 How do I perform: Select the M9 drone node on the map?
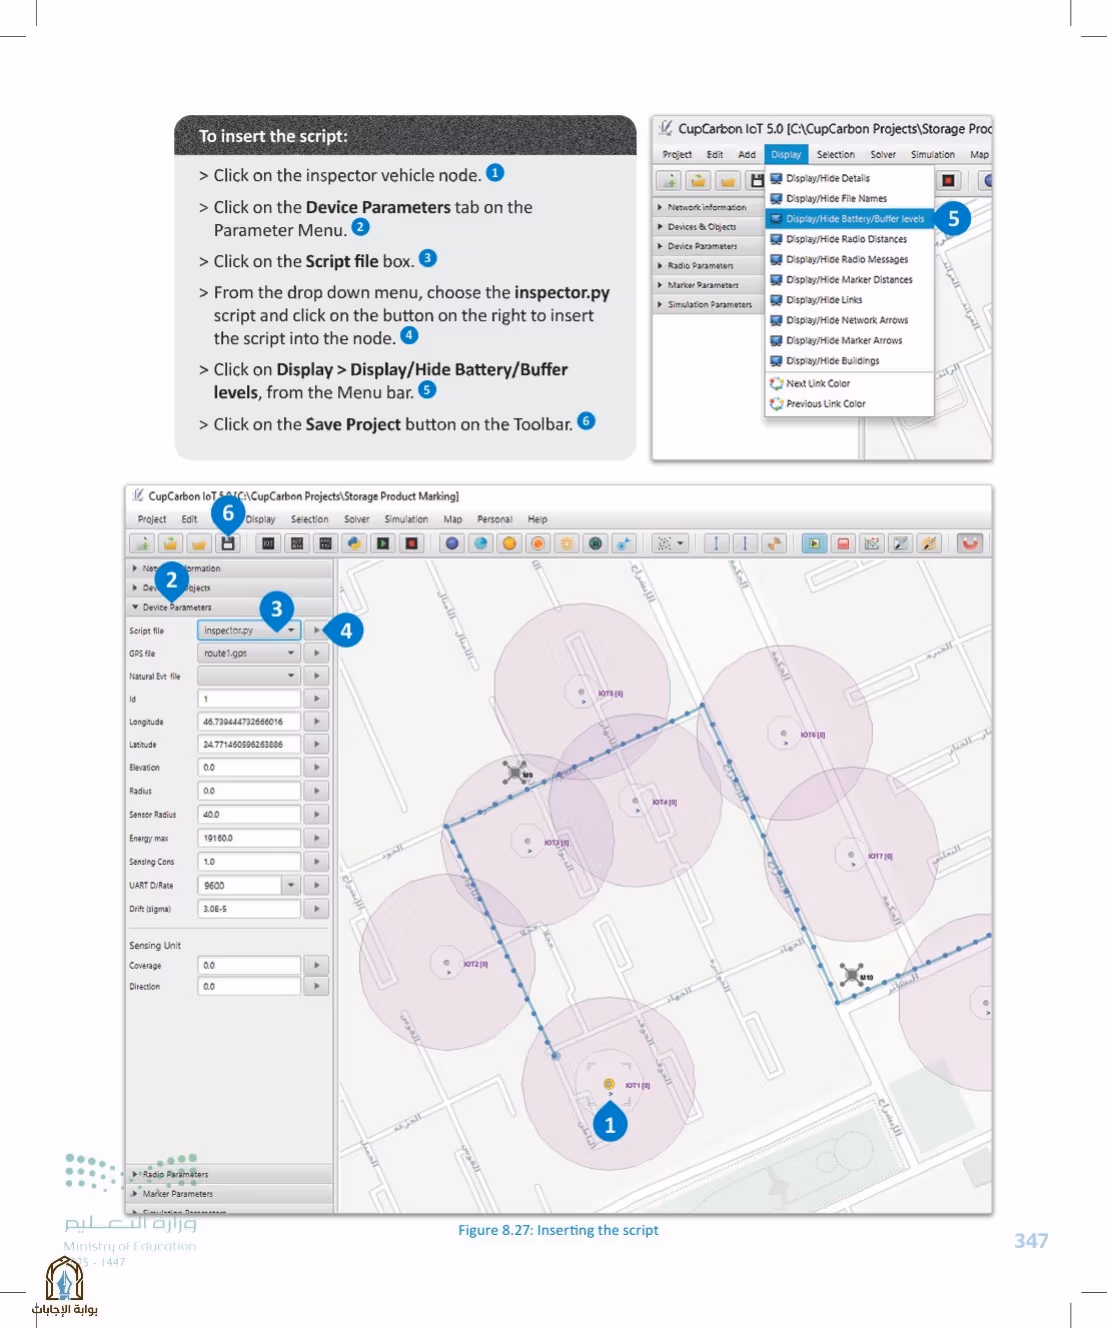pyautogui.click(x=516, y=771)
